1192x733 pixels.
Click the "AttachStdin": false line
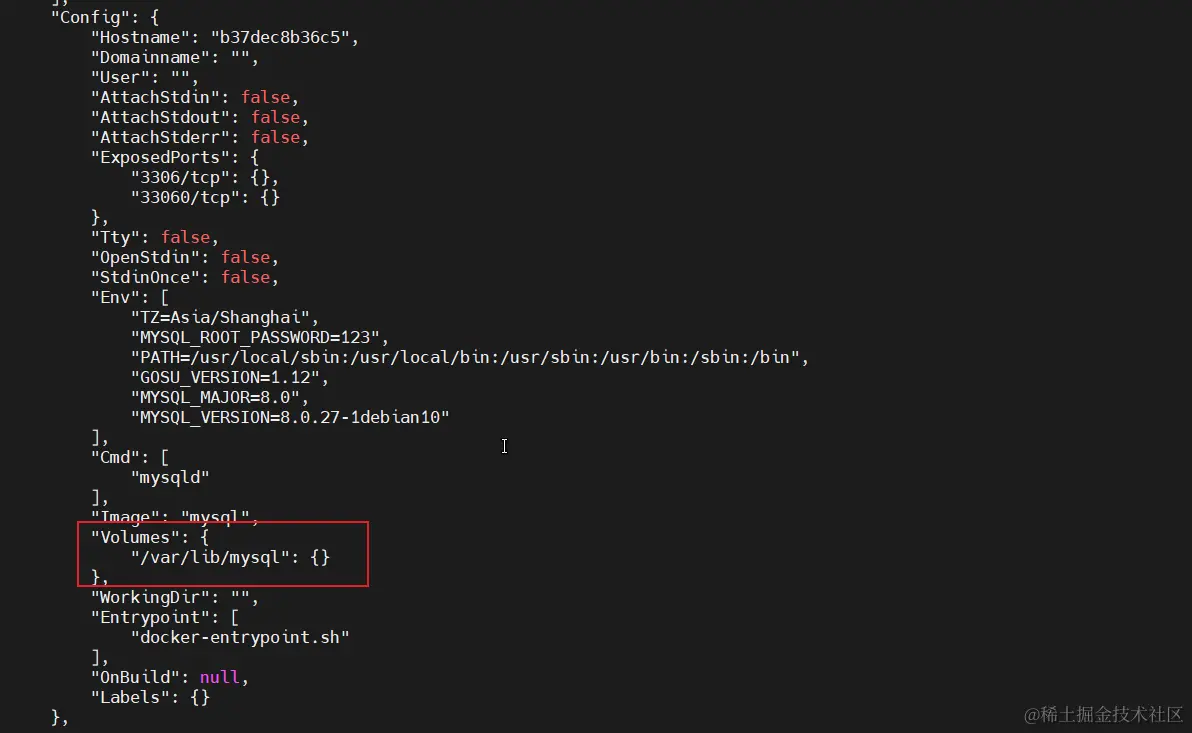tap(195, 97)
